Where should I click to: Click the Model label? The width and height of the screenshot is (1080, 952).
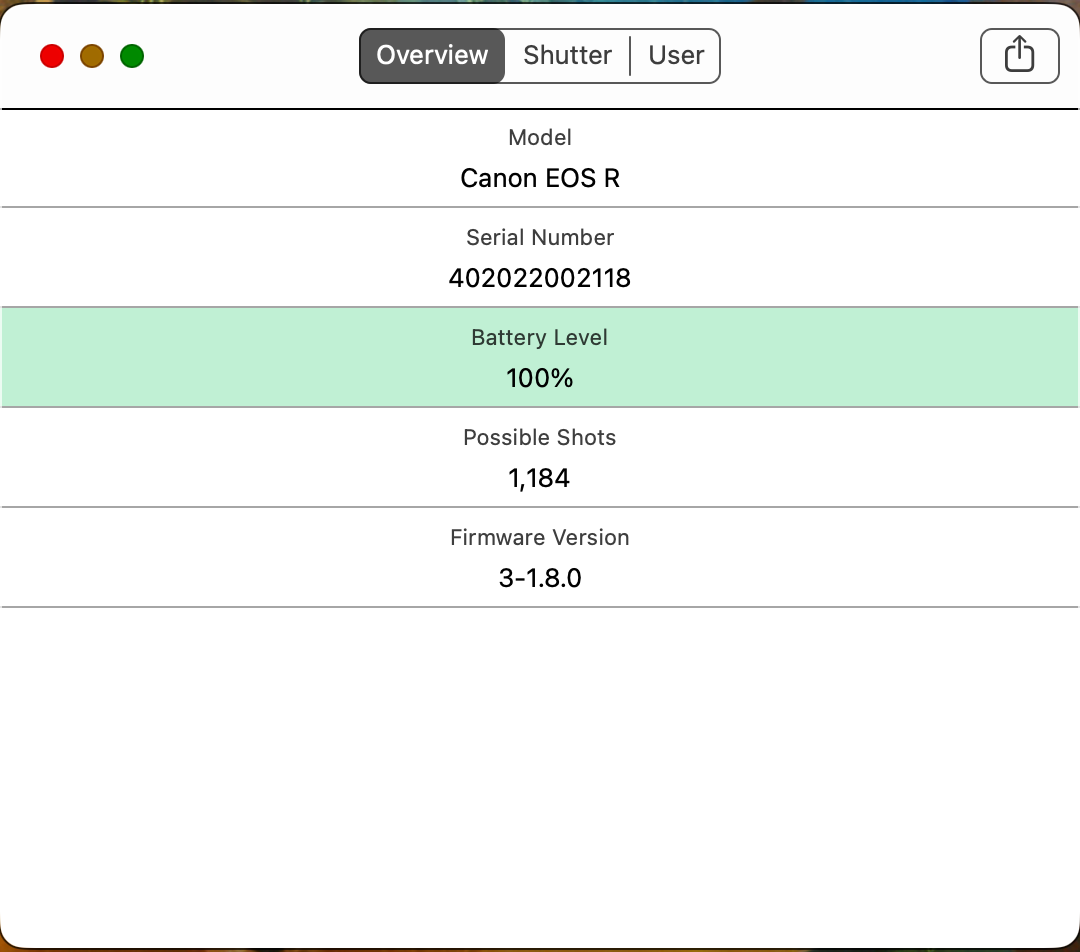tap(540, 138)
